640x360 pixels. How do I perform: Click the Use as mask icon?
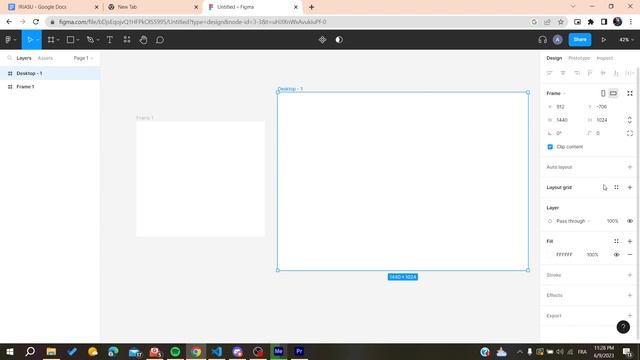coord(339,40)
